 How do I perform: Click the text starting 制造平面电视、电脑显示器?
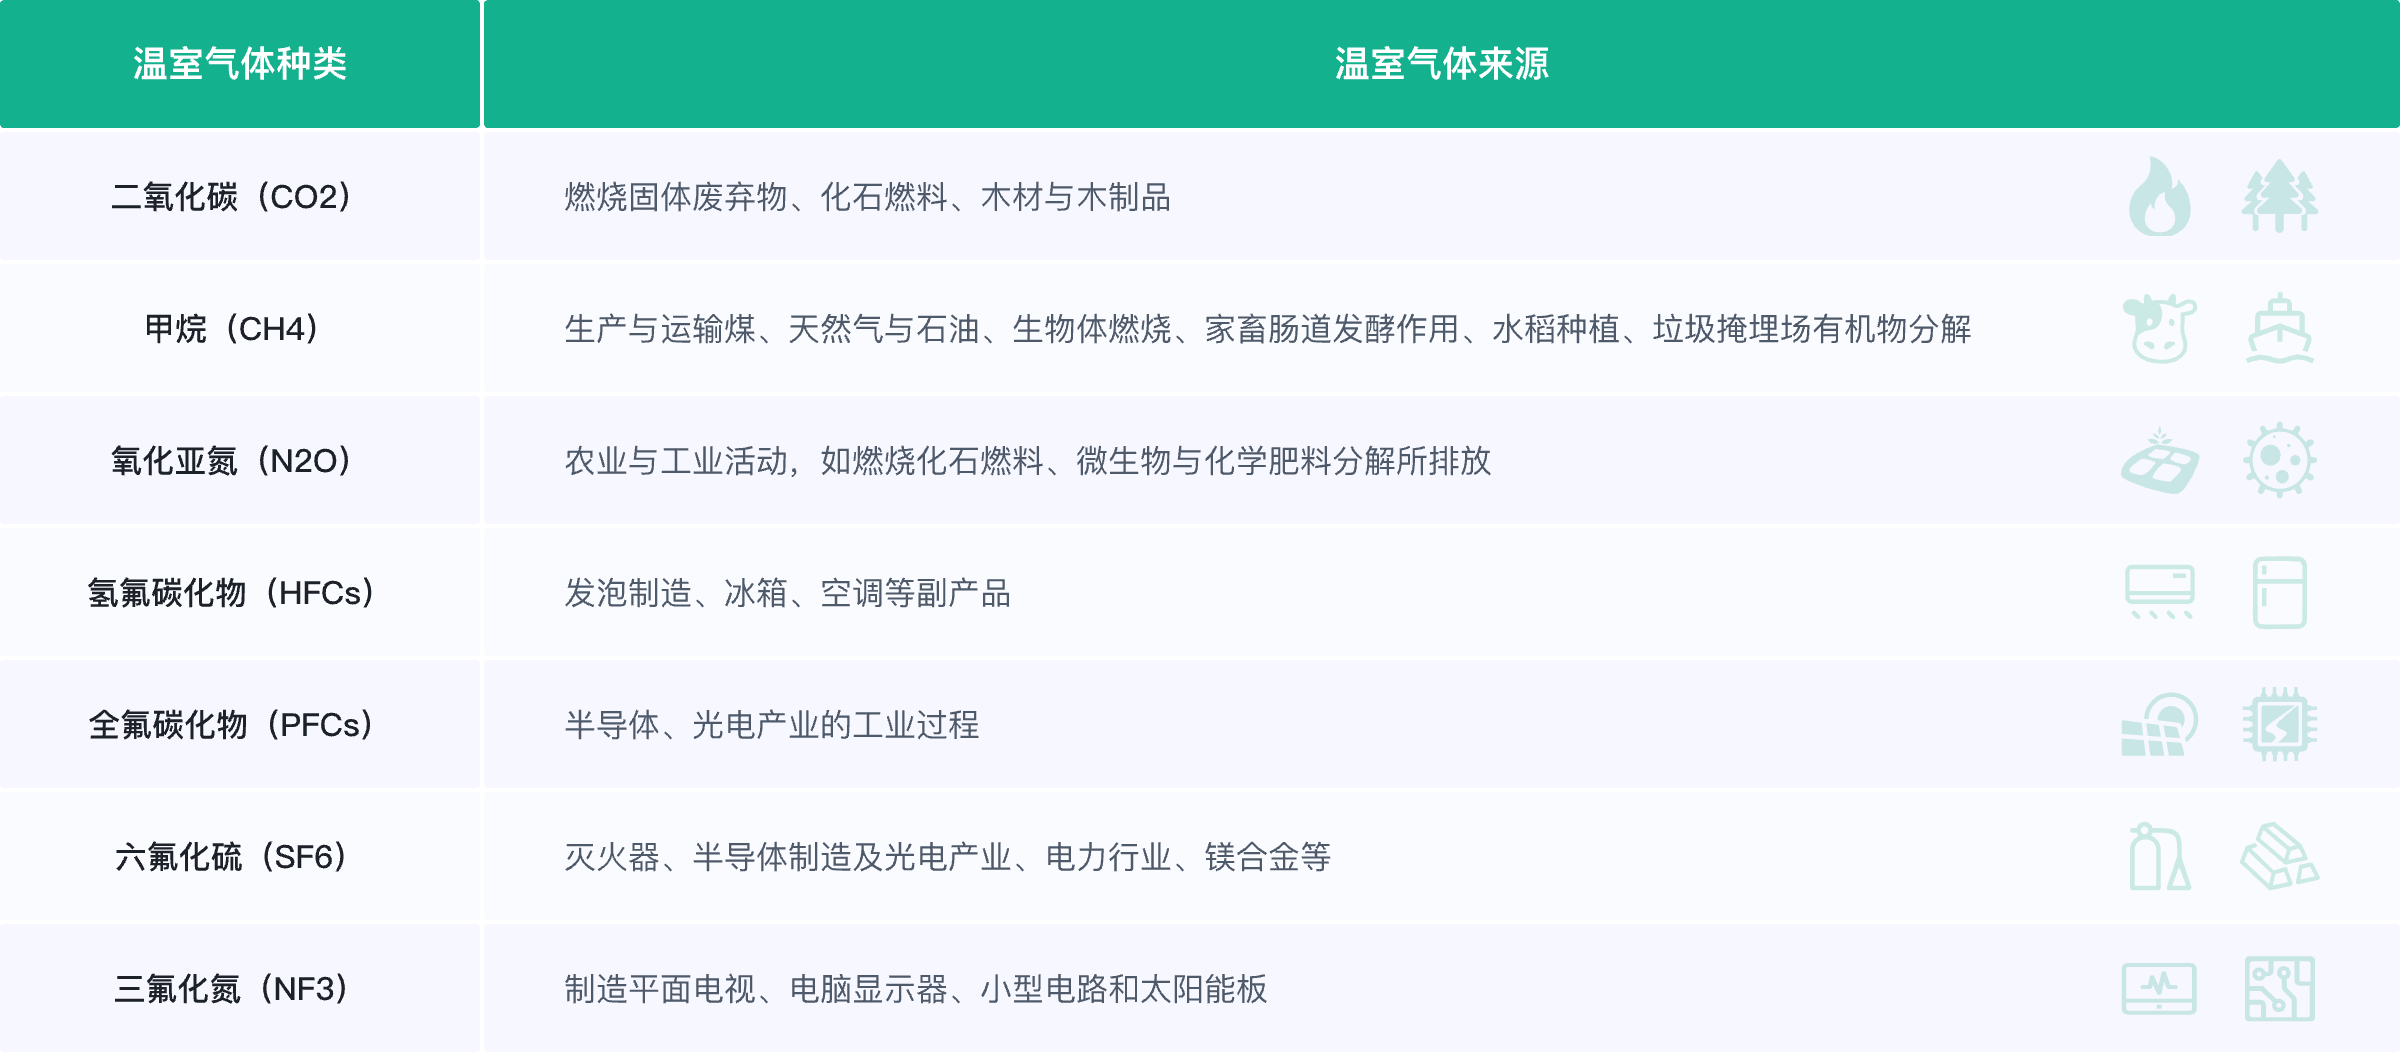point(915,989)
